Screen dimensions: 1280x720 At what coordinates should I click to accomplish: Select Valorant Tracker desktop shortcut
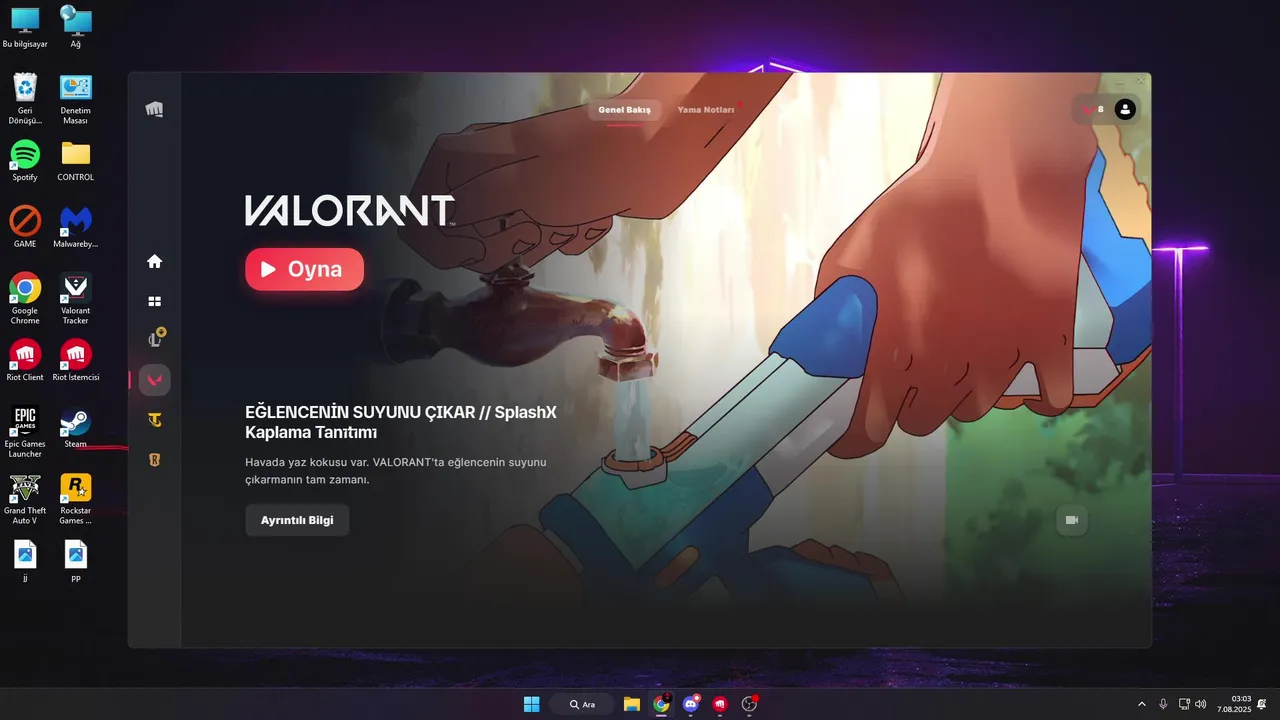coord(76,298)
